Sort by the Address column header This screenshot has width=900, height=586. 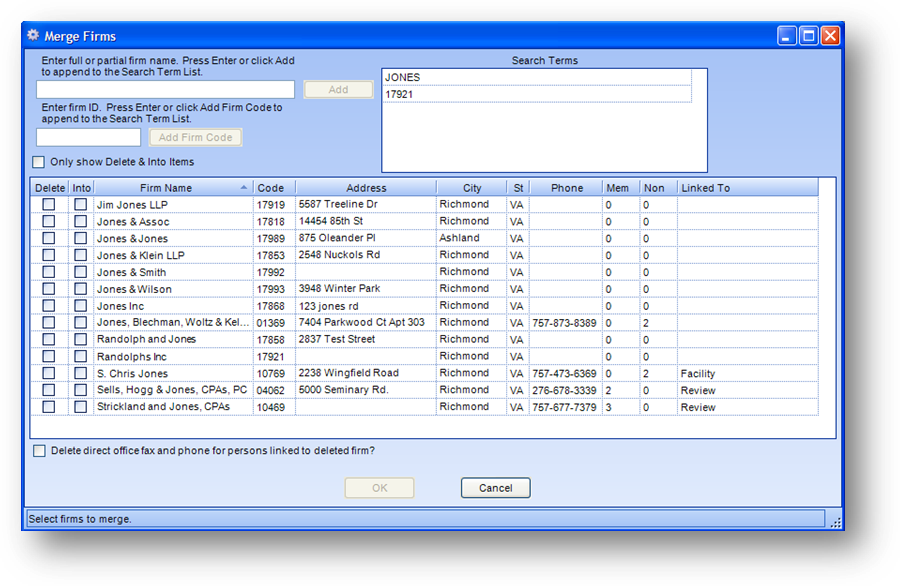(366, 188)
